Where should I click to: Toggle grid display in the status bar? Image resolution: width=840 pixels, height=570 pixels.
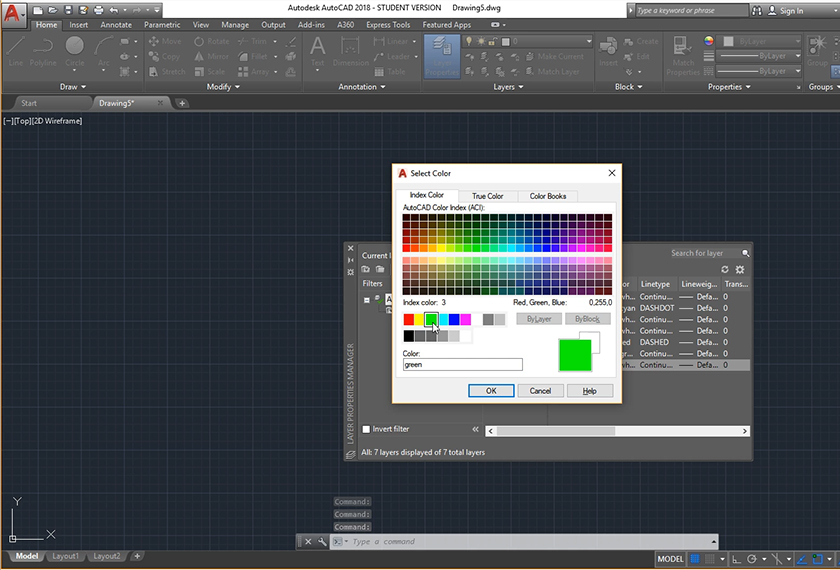pos(693,558)
